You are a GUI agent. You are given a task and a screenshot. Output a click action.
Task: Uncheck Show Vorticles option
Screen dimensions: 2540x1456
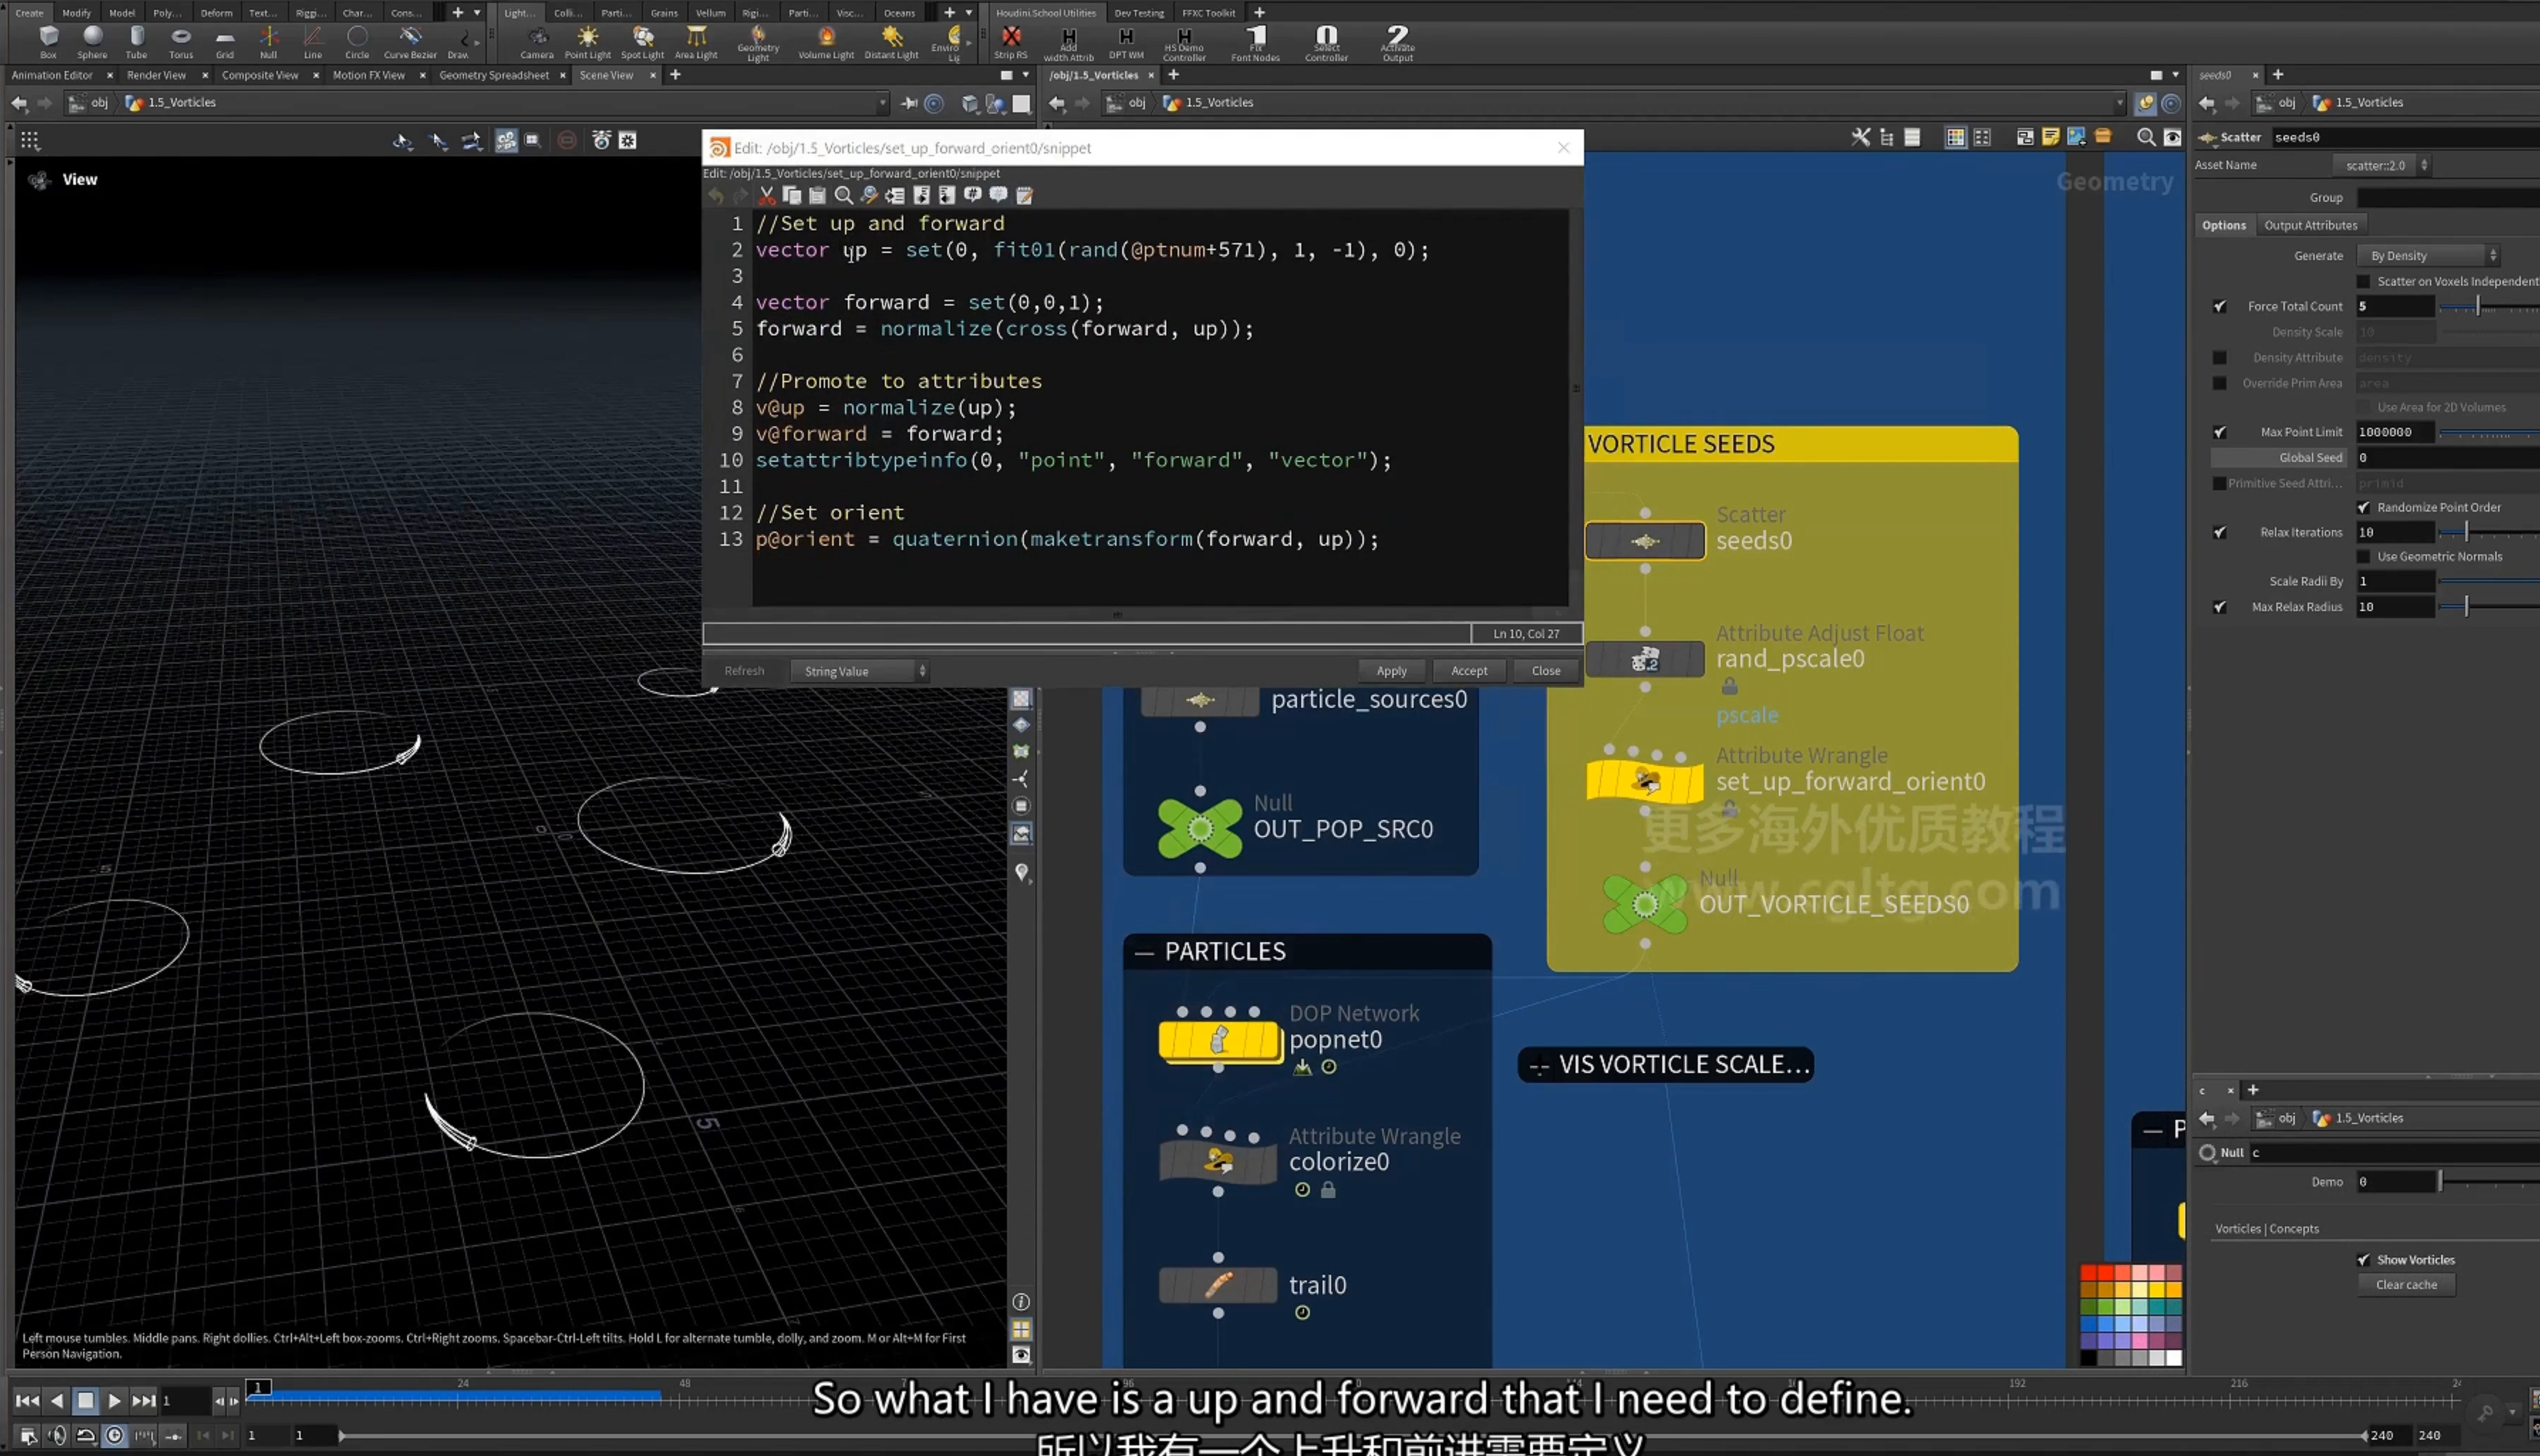click(2364, 1259)
